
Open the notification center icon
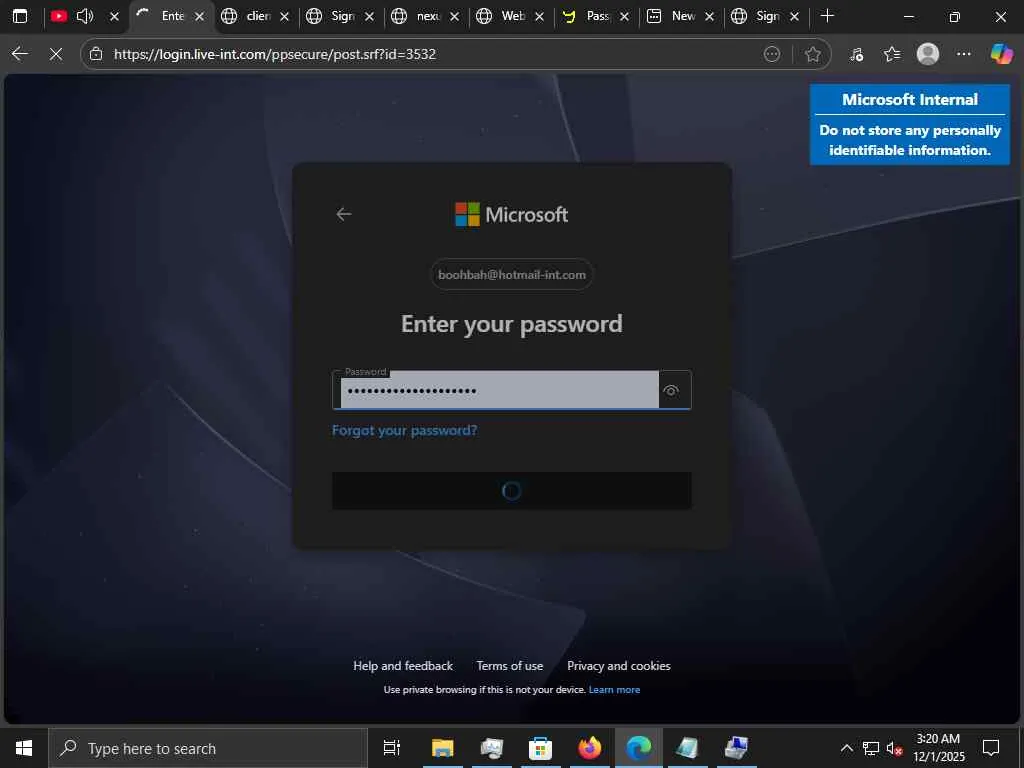pos(991,748)
